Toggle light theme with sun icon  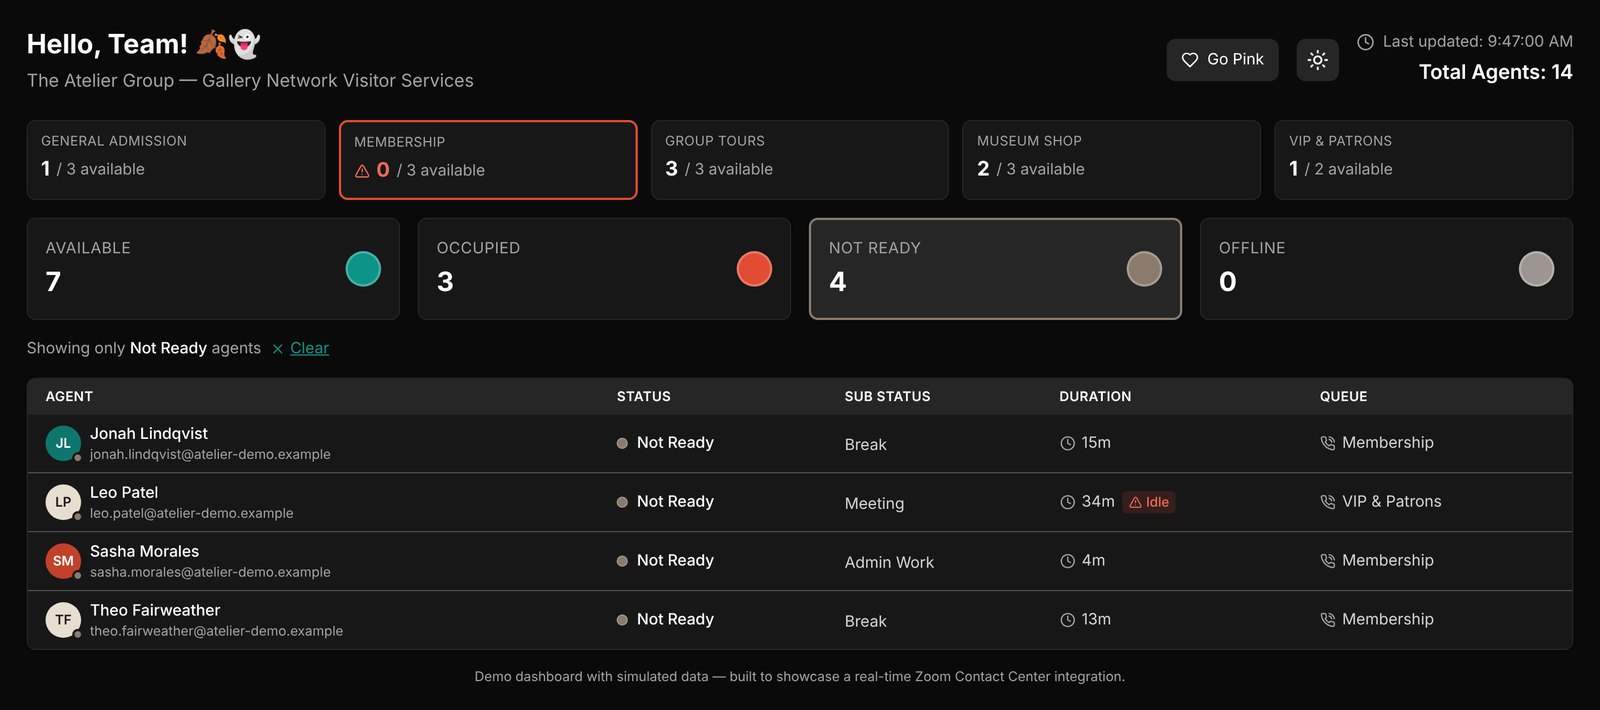pyautogui.click(x=1318, y=60)
